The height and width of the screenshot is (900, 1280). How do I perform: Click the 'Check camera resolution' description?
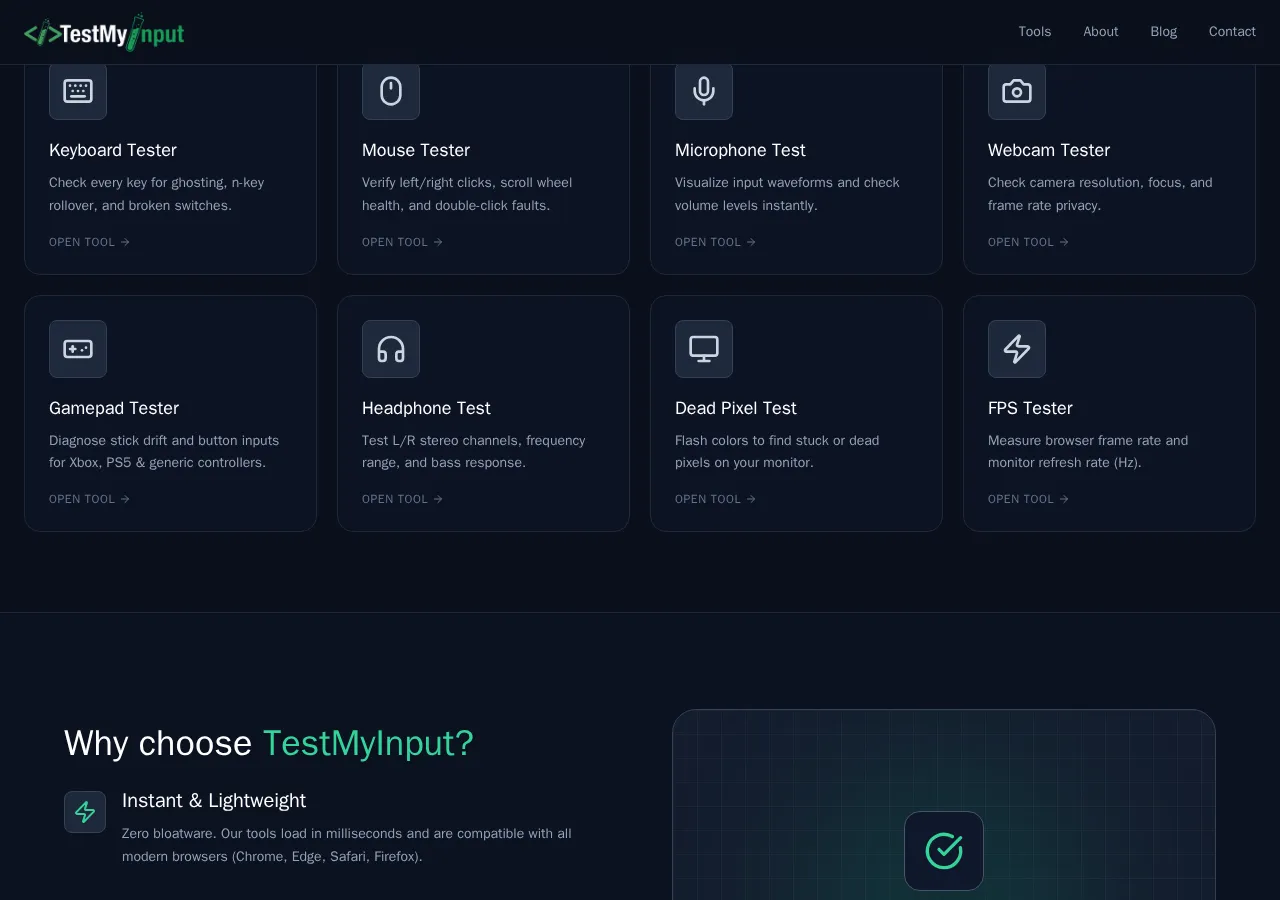pyautogui.click(x=1100, y=194)
